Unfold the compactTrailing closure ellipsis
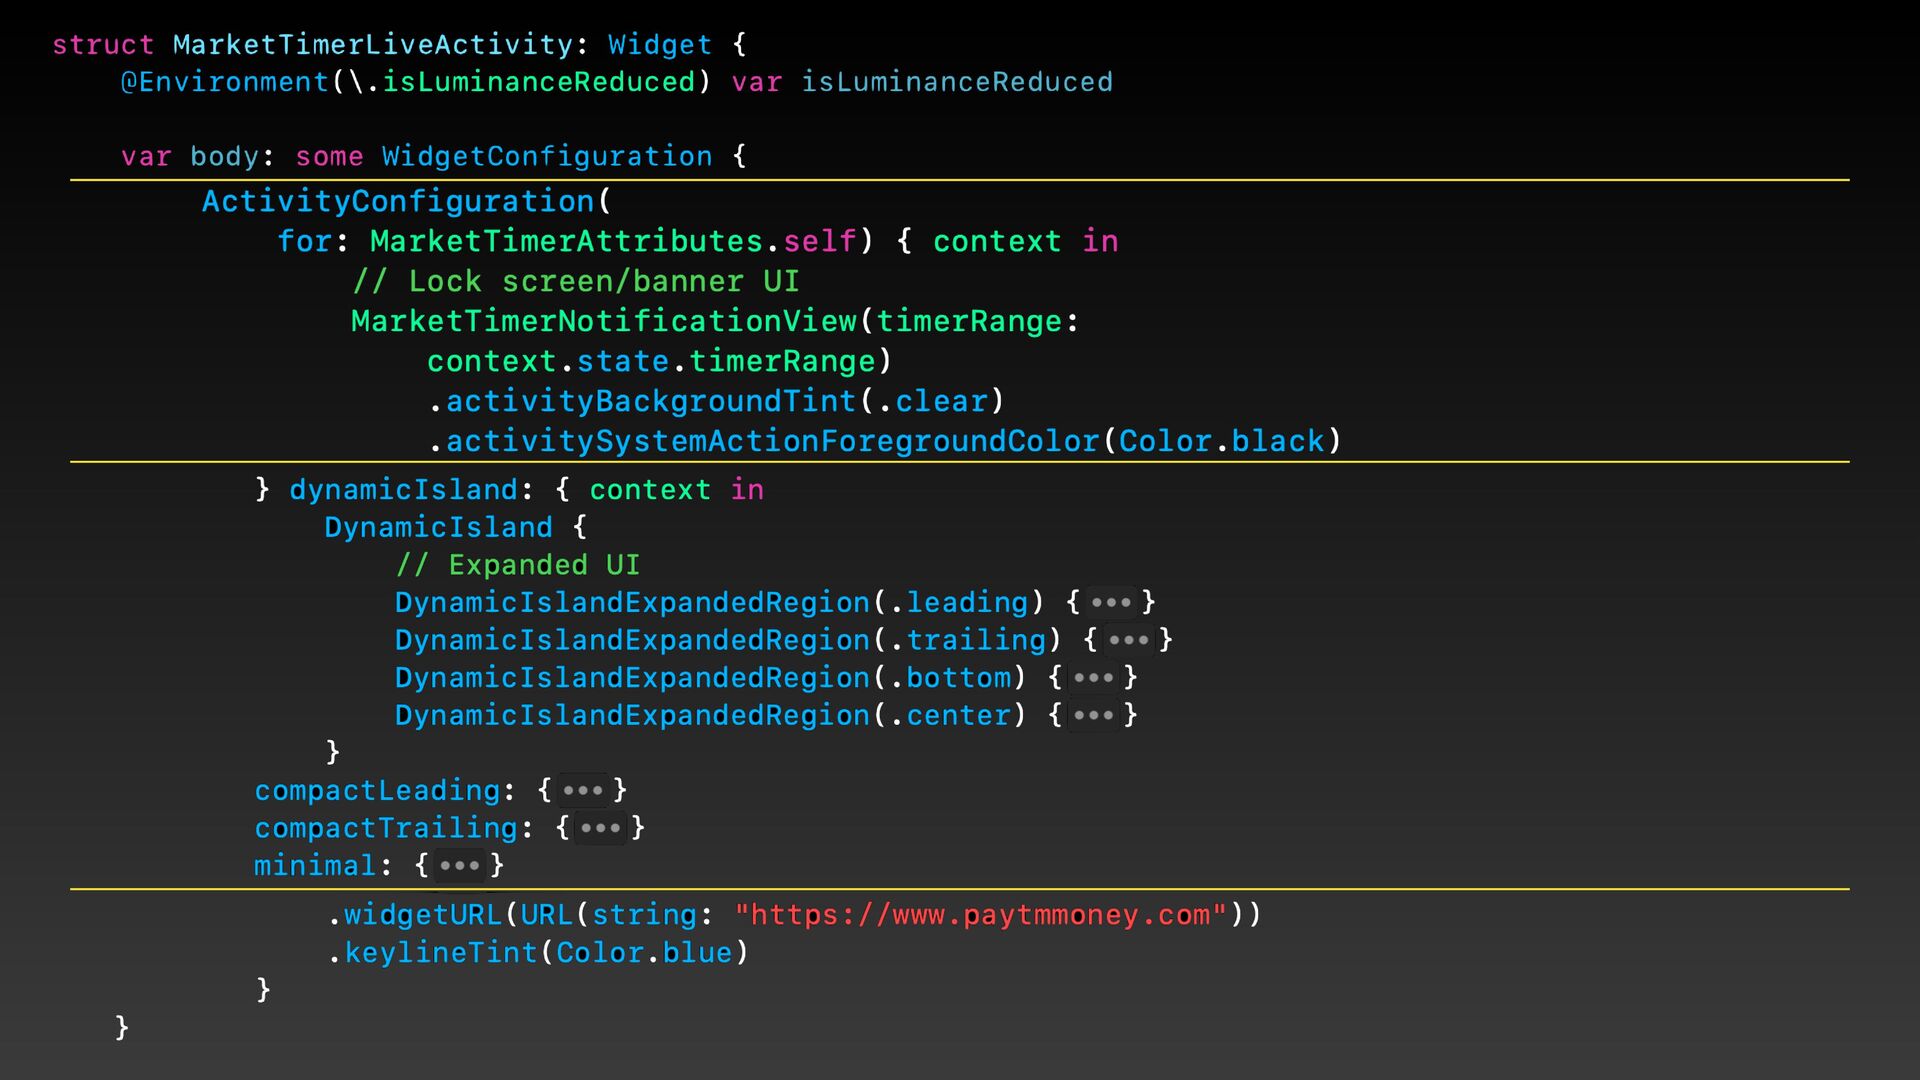Viewport: 1920px width, 1080px height. click(x=600, y=829)
